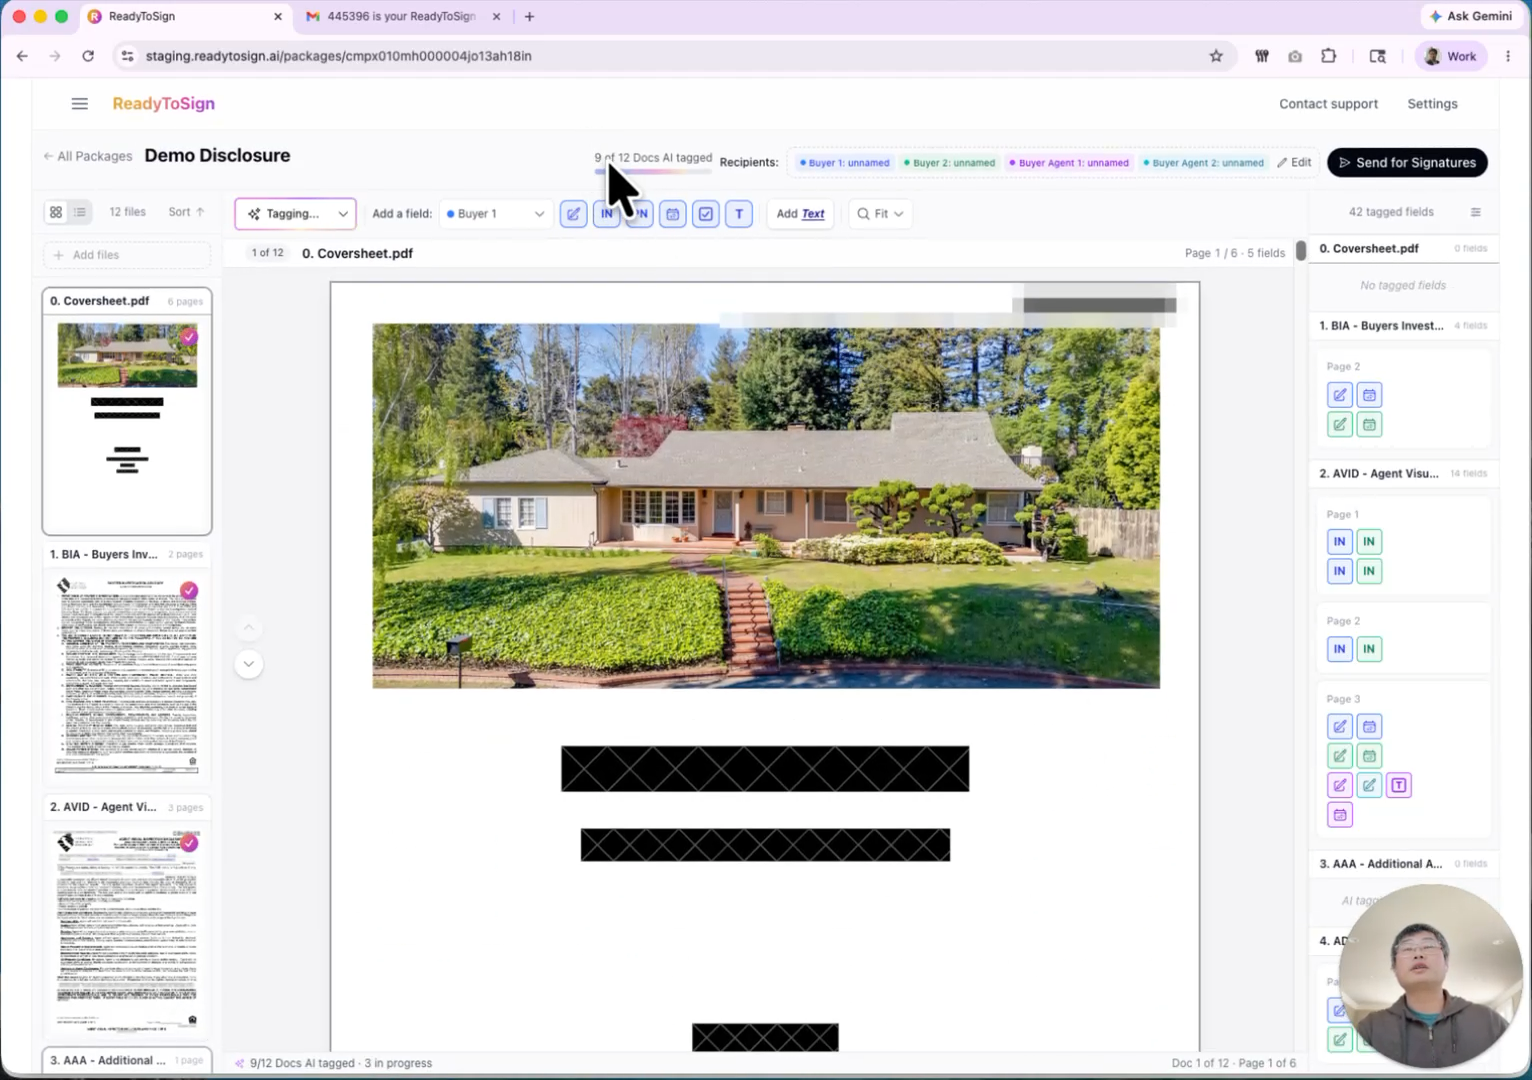The height and width of the screenshot is (1080, 1532).
Task: Select the first initials IN field tool
Action: (606, 214)
